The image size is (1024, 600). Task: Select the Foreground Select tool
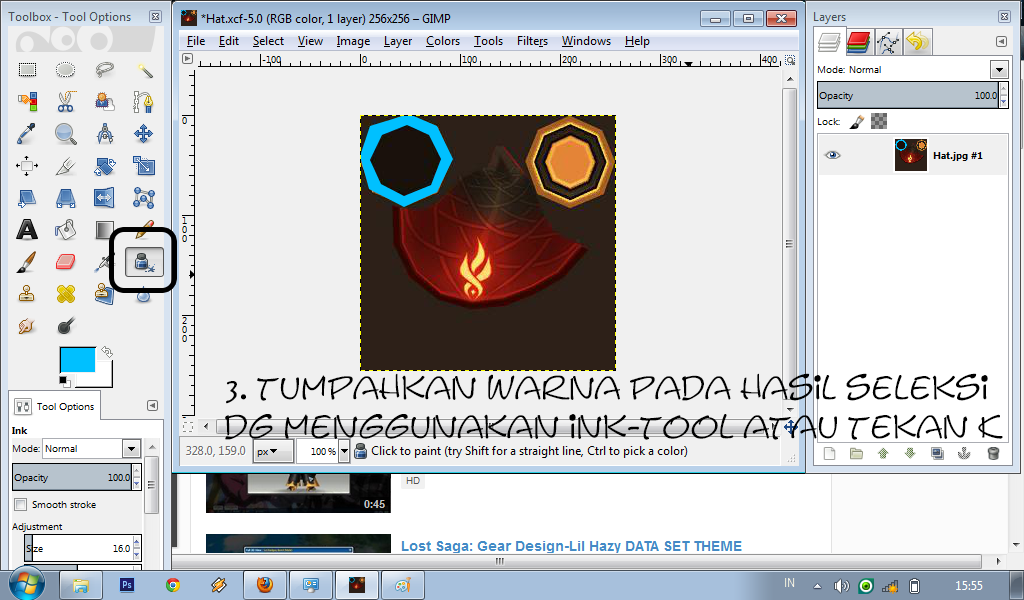104,102
